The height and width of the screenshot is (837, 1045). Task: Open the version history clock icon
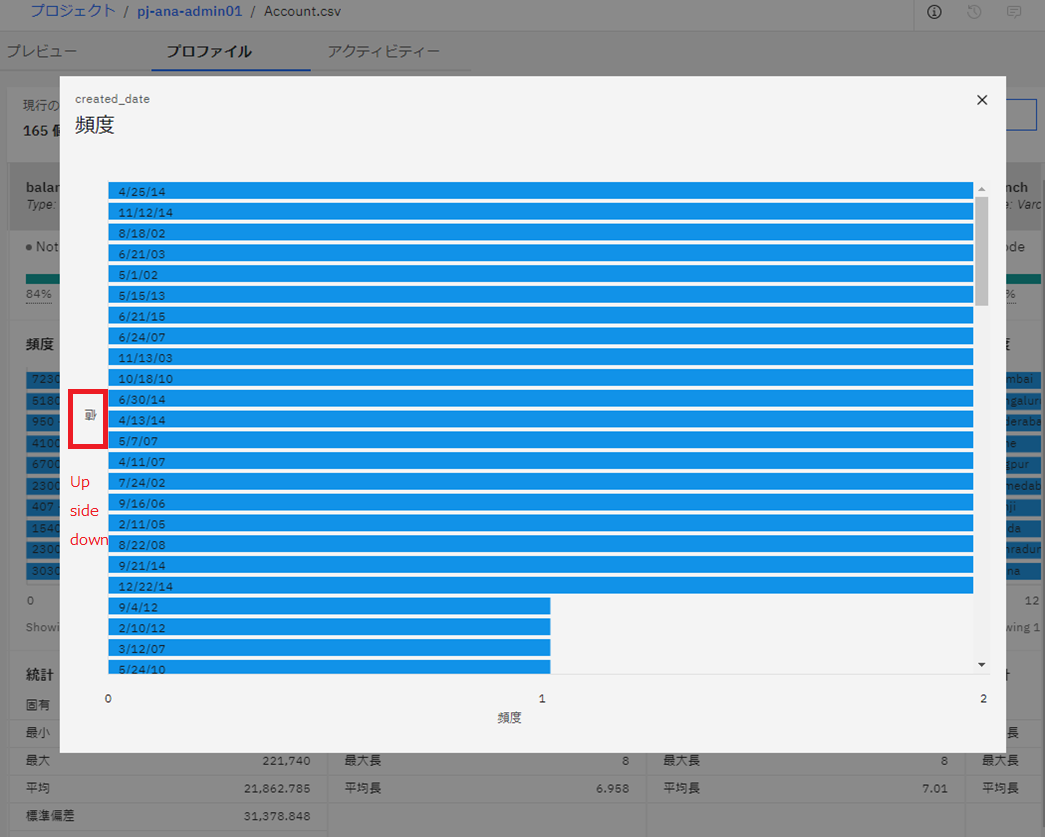tap(974, 12)
